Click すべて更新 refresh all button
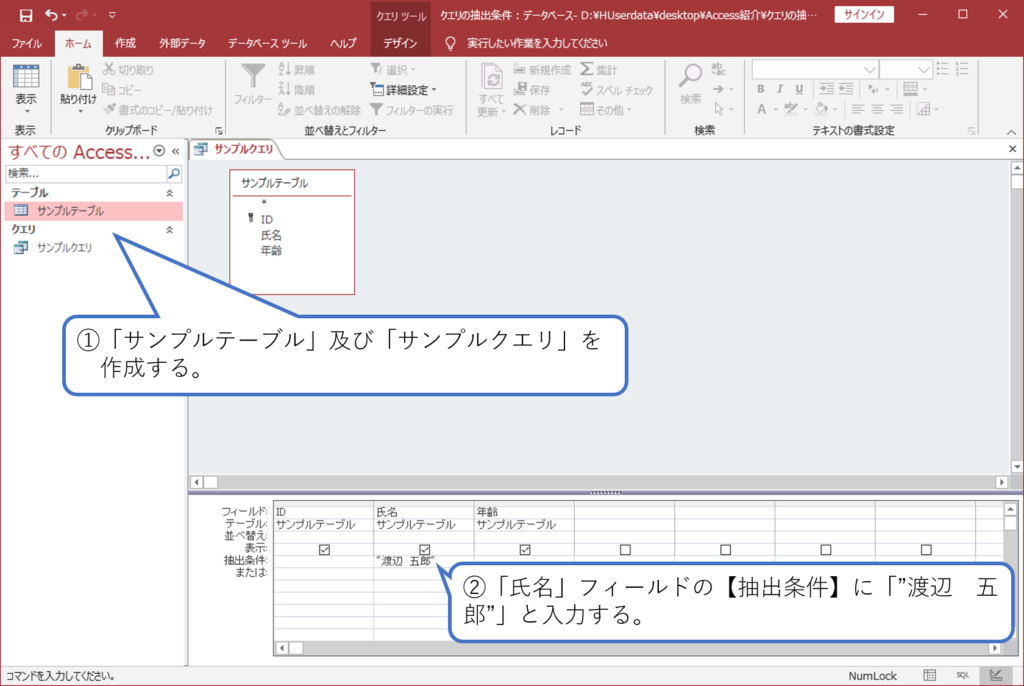 (491, 90)
